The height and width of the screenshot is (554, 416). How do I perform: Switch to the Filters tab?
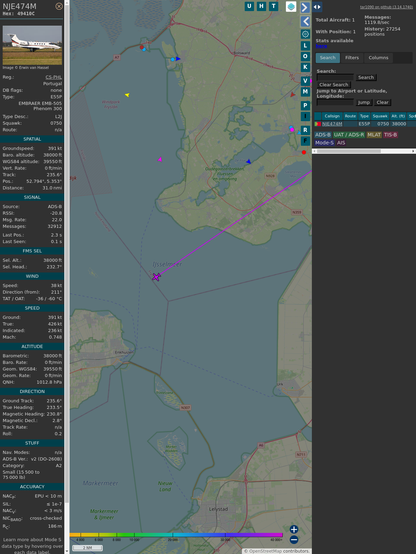click(352, 58)
